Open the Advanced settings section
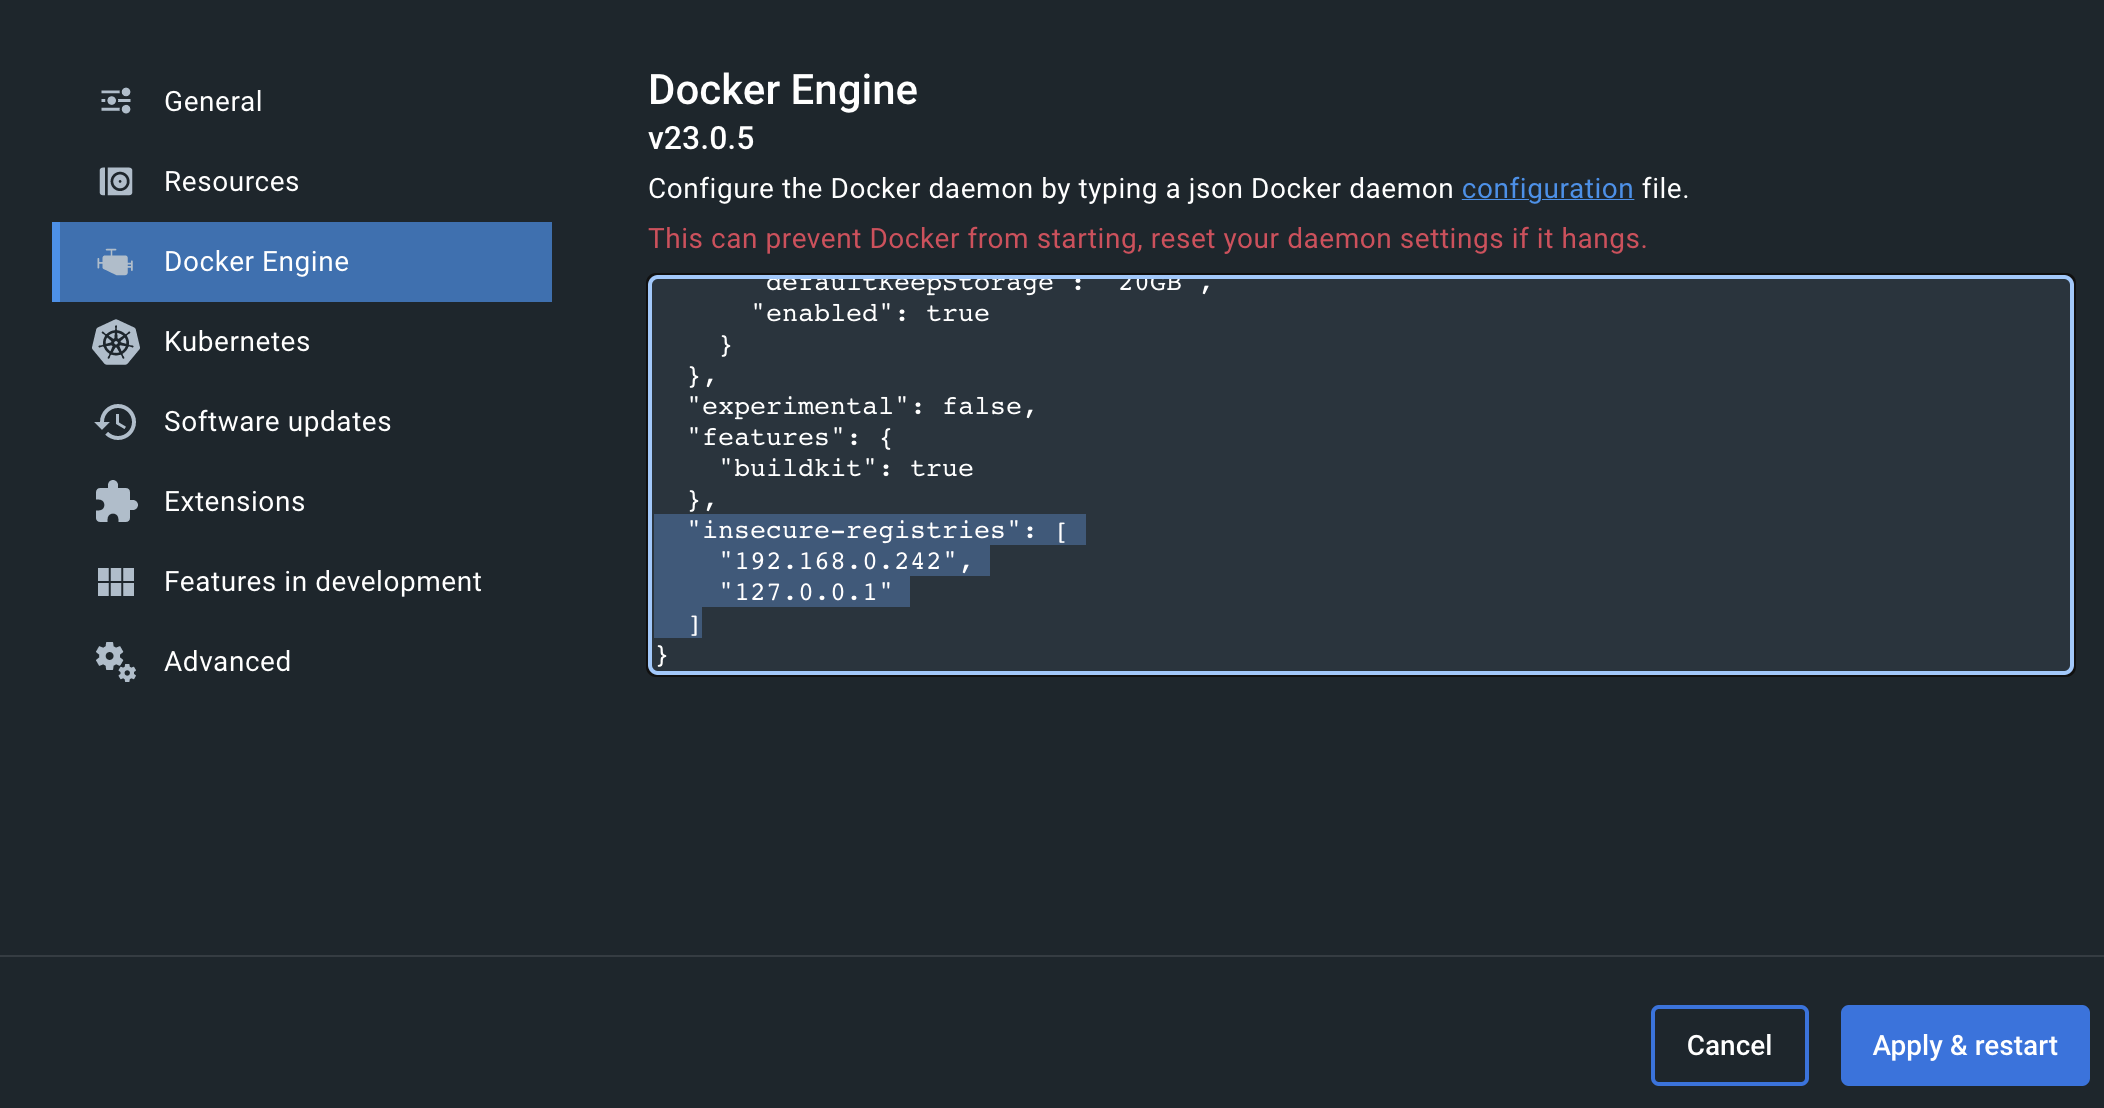The image size is (2104, 1108). point(302,662)
